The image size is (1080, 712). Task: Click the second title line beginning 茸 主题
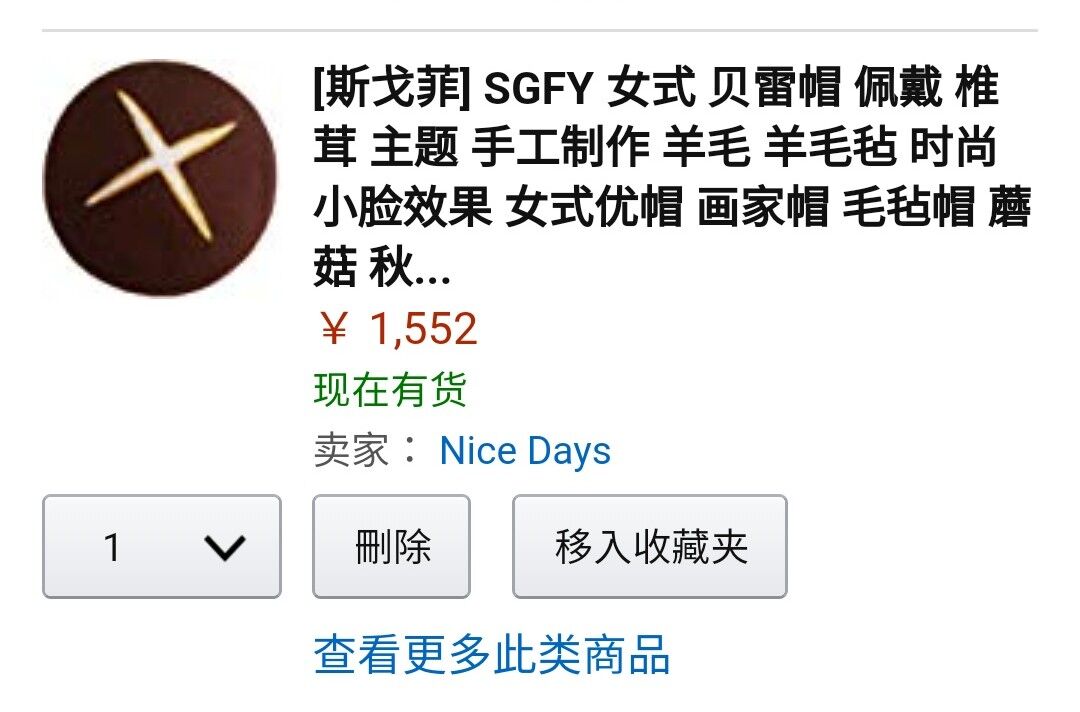coord(655,147)
